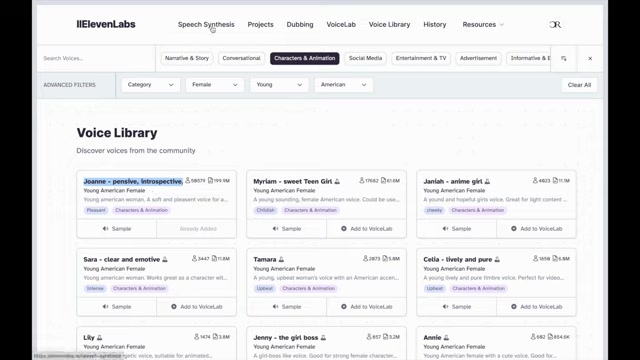Screen dimensions: 640x360
Task: Add Celia - lively and pure to VoiceLab
Action: tap(537, 307)
